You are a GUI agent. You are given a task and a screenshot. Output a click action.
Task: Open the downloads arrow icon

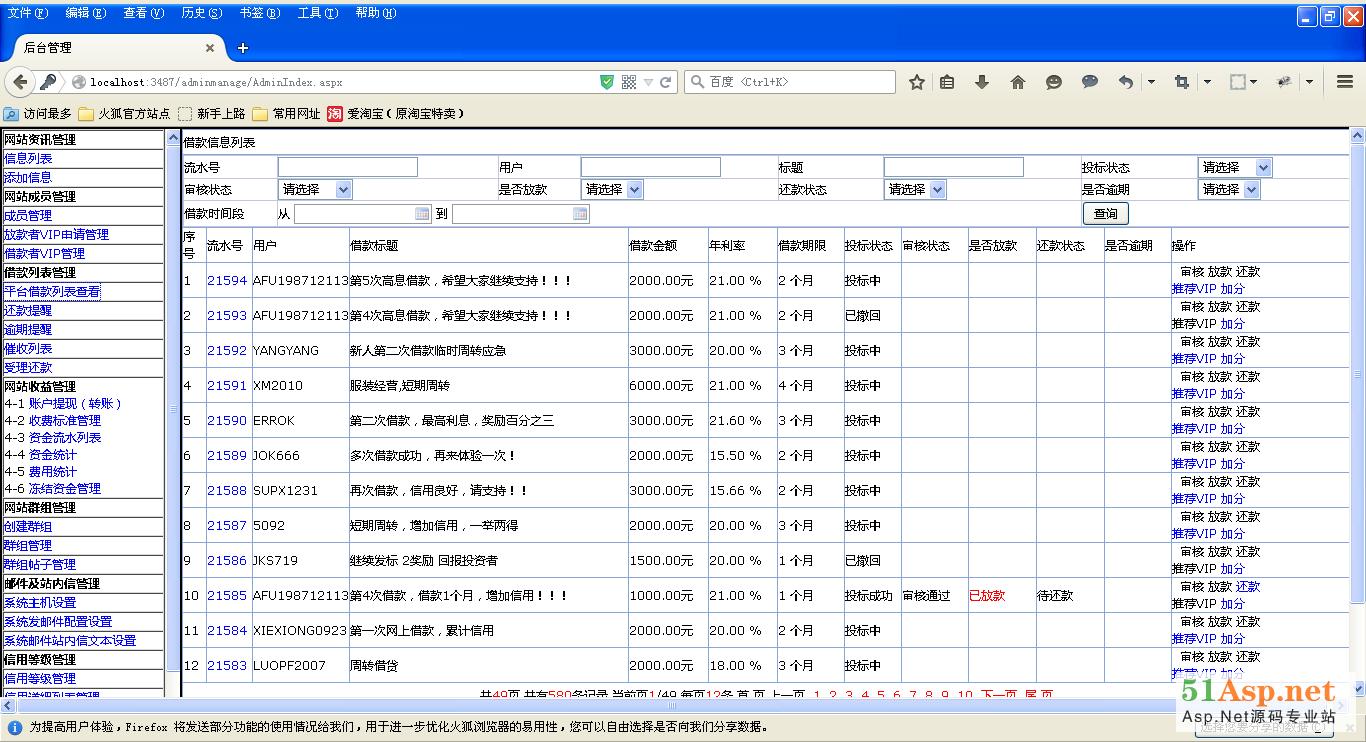pos(981,82)
